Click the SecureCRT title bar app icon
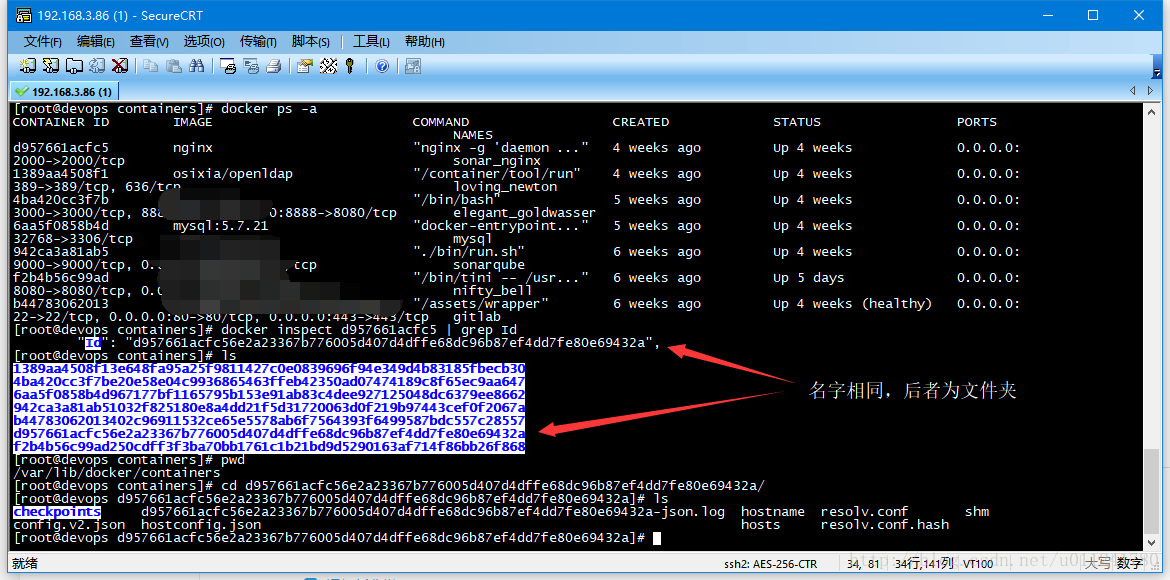The height and width of the screenshot is (580, 1170). point(23,15)
